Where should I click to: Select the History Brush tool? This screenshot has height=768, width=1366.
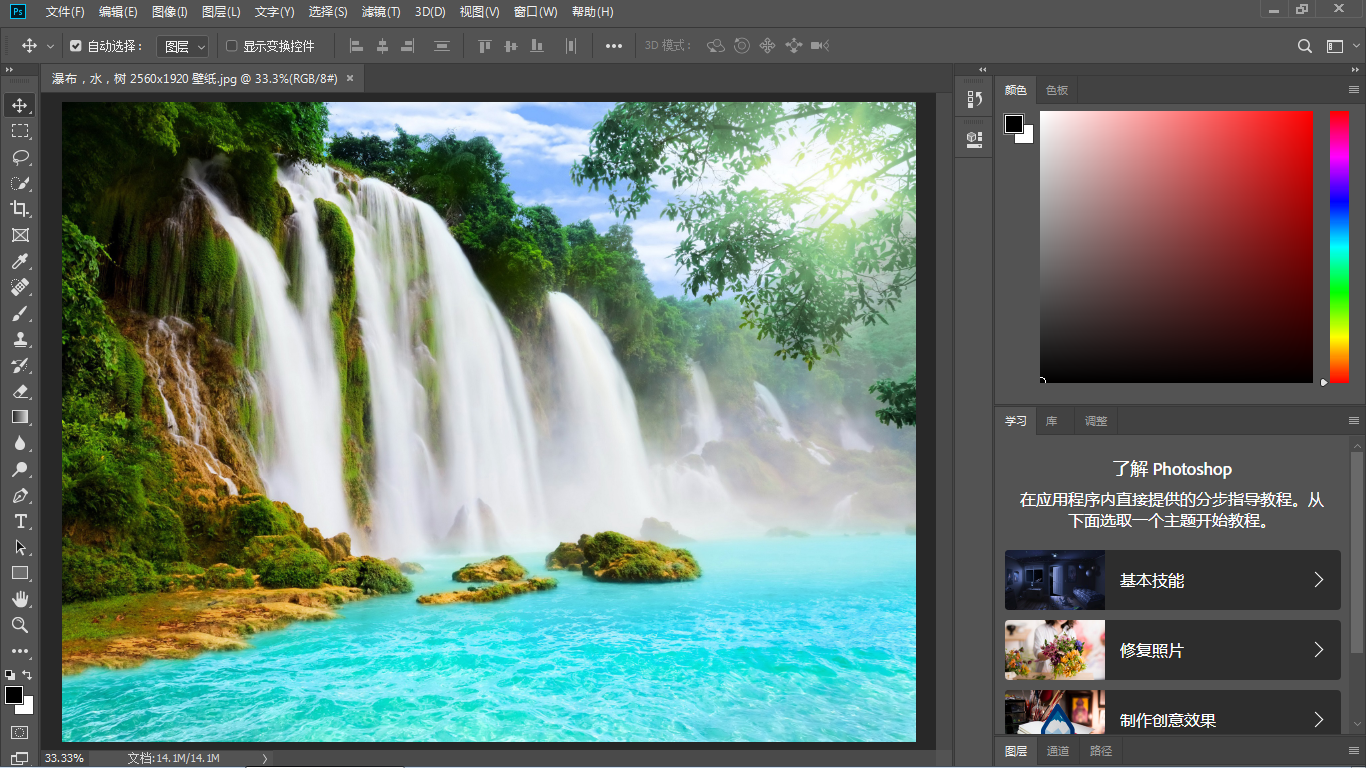(20, 365)
